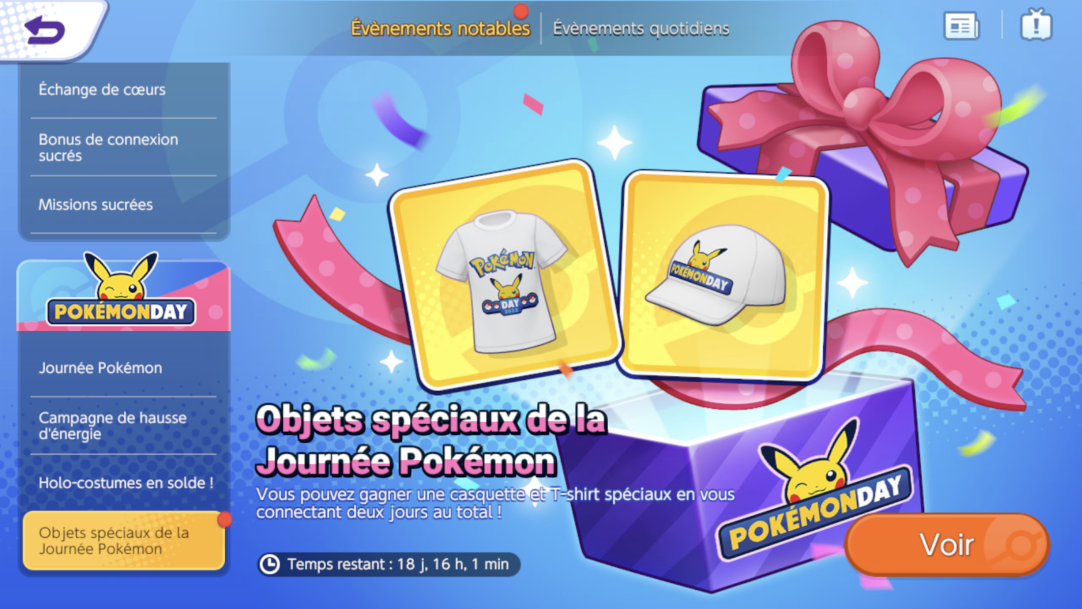Select Objets spéciaux de la Journée Pokémon
1082x609 pixels.
point(124,541)
